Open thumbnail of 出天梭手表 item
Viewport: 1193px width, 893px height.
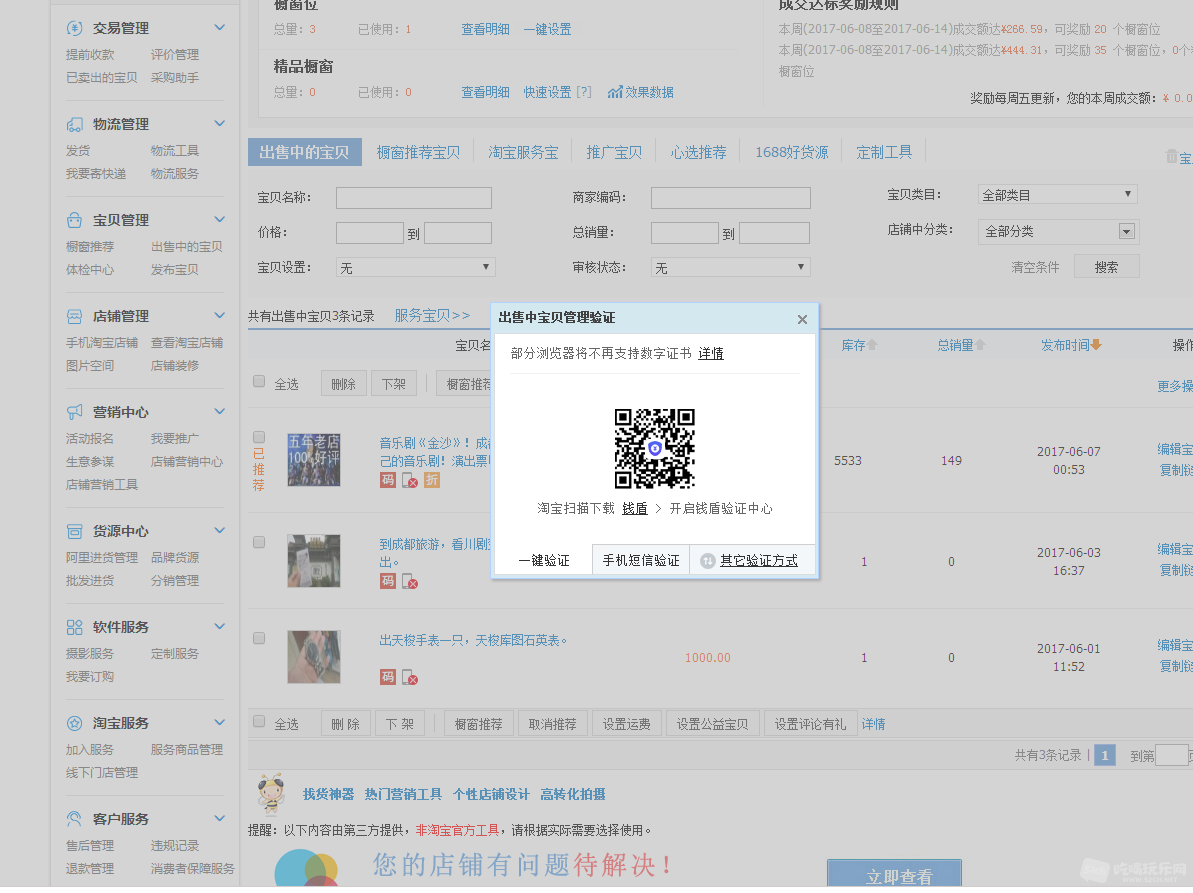click(x=313, y=657)
